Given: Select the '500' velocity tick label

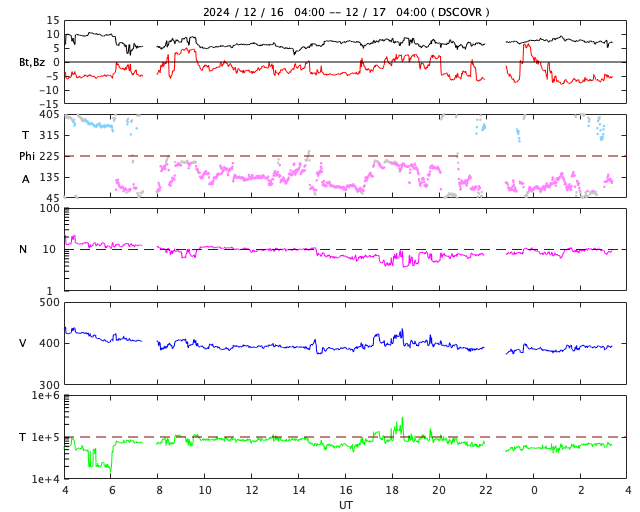Looking at the screenshot, I should [x=49, y=303].
